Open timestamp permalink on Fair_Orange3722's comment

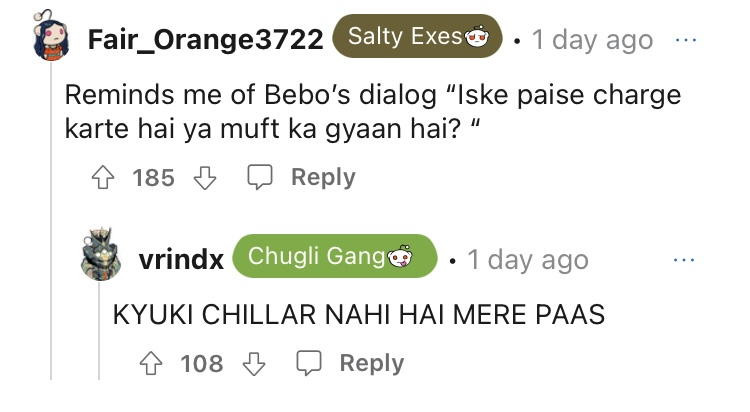tap(592, 40)
